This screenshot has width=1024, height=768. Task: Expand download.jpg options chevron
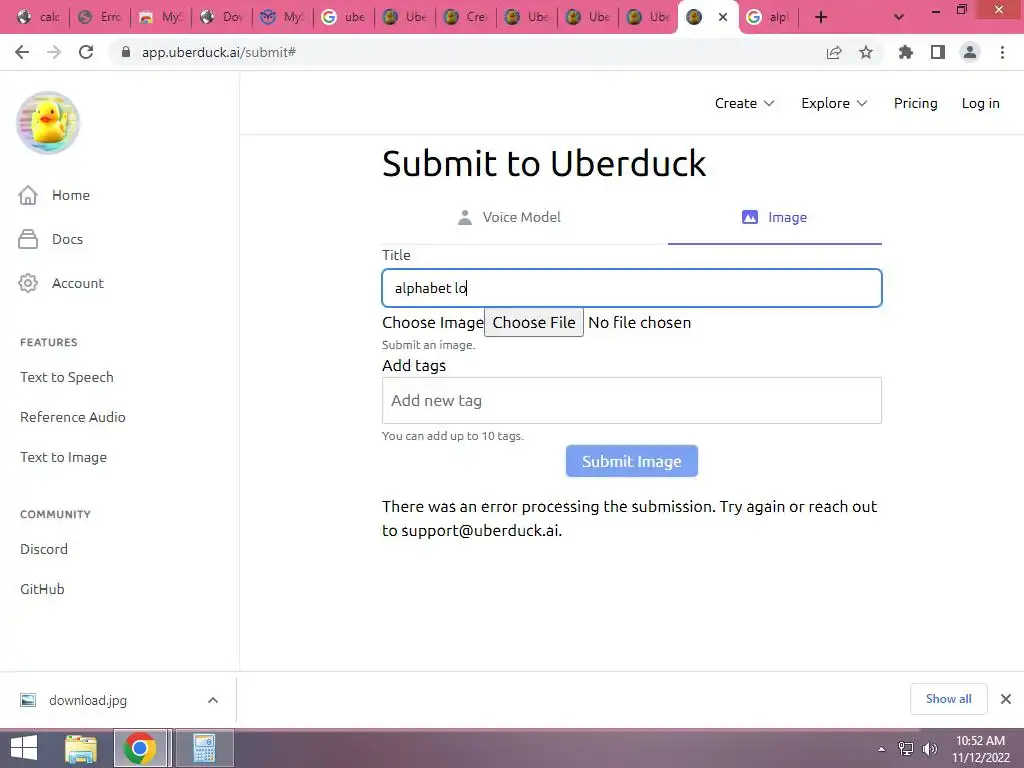213,700
